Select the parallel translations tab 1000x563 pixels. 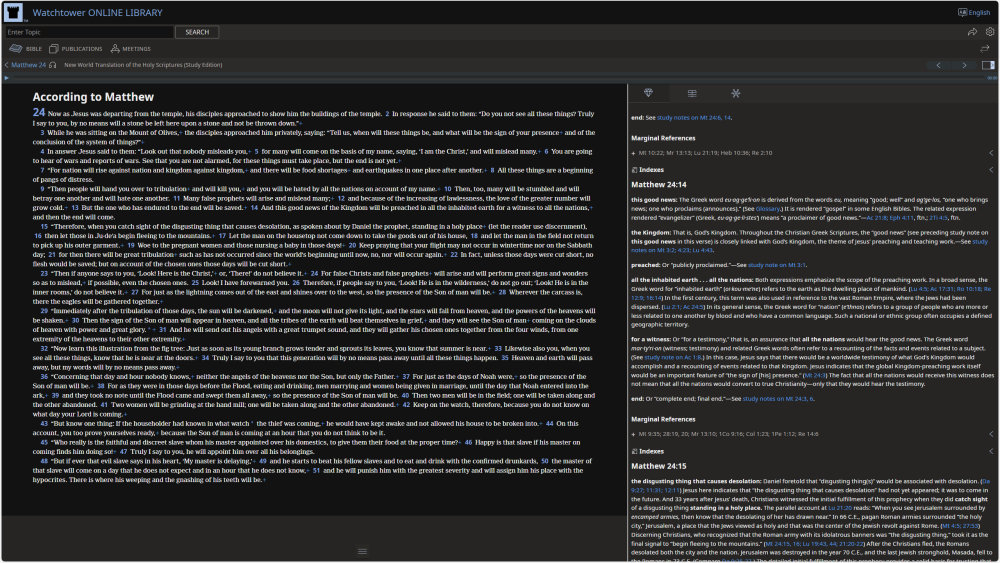(x=692, y=93)
